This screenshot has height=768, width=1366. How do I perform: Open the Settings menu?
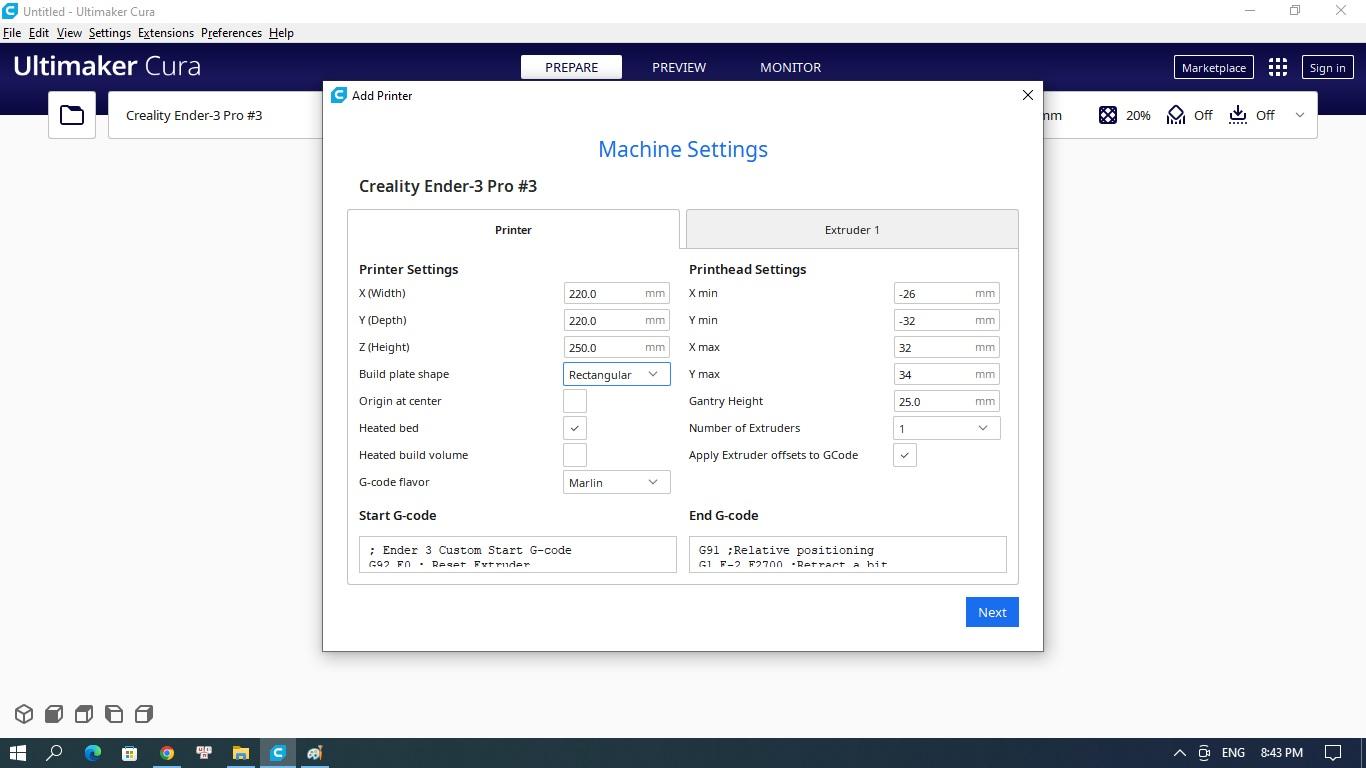[x=110, y=33]
